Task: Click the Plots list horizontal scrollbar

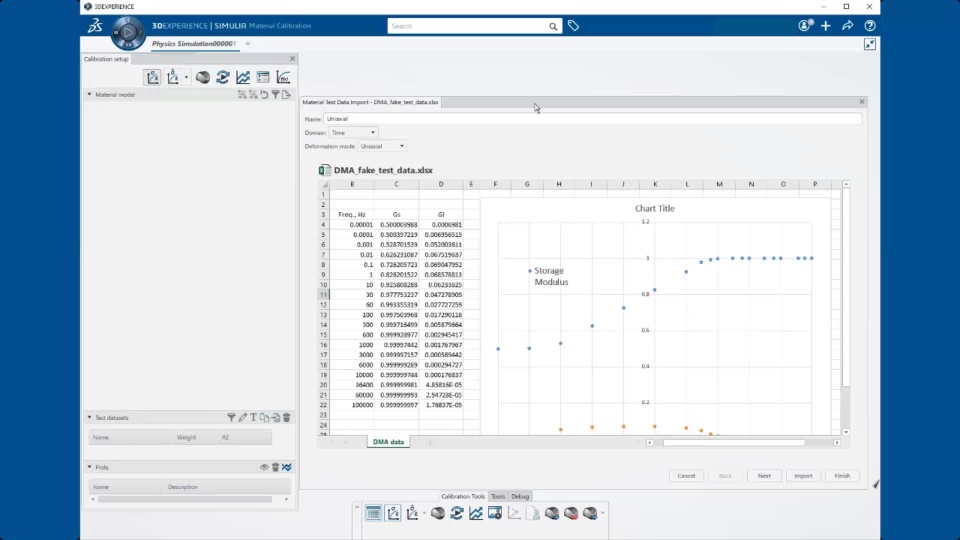Action: [185, 500]
